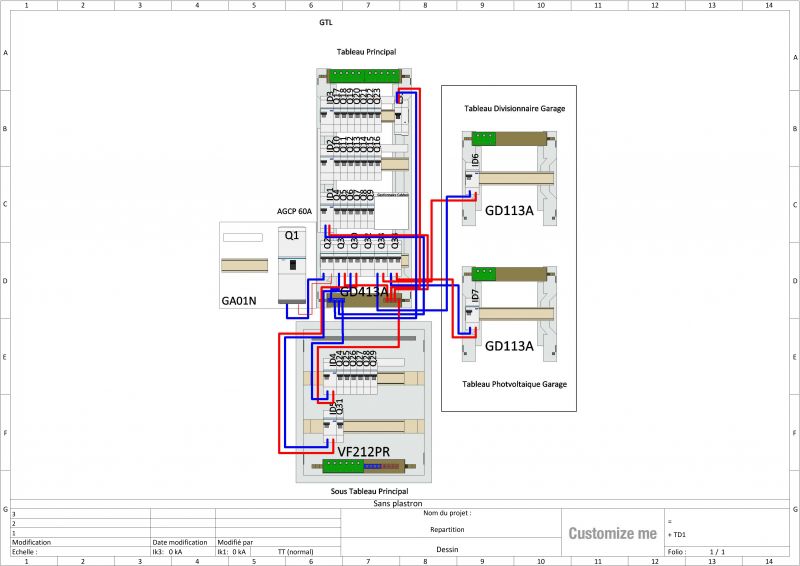The width and height of the screenshot is (800, 566).
Task: Select the upper GD113A enclosure label
Action: pyautogui.click(x=509, y=212)
